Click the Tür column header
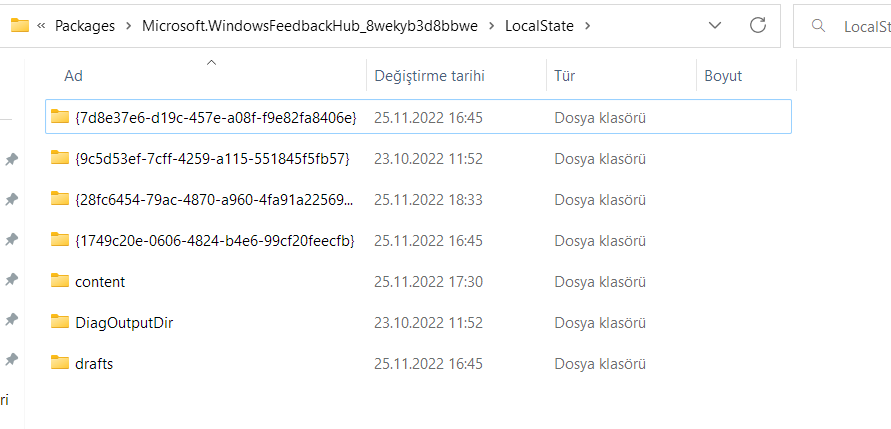This screenshot has width=891, height=429. pos(565,76)
